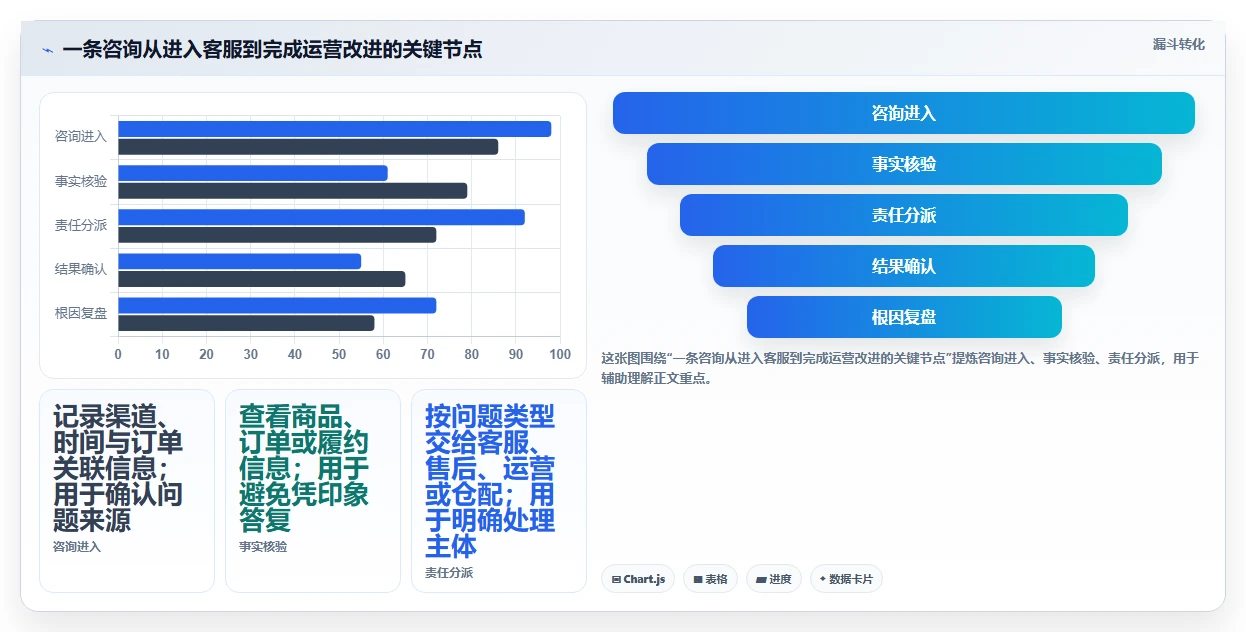1246x632 pixels.
Task: Open the green card starting with 查看商品
Action: pos(313,490)
